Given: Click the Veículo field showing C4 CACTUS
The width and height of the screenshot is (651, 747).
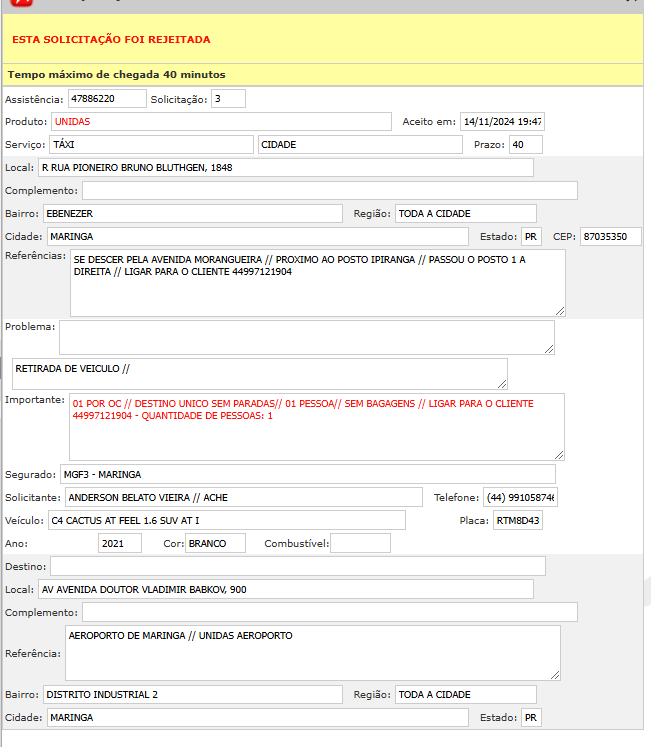Looking at the screenshot, I should (x=227, y=521).
